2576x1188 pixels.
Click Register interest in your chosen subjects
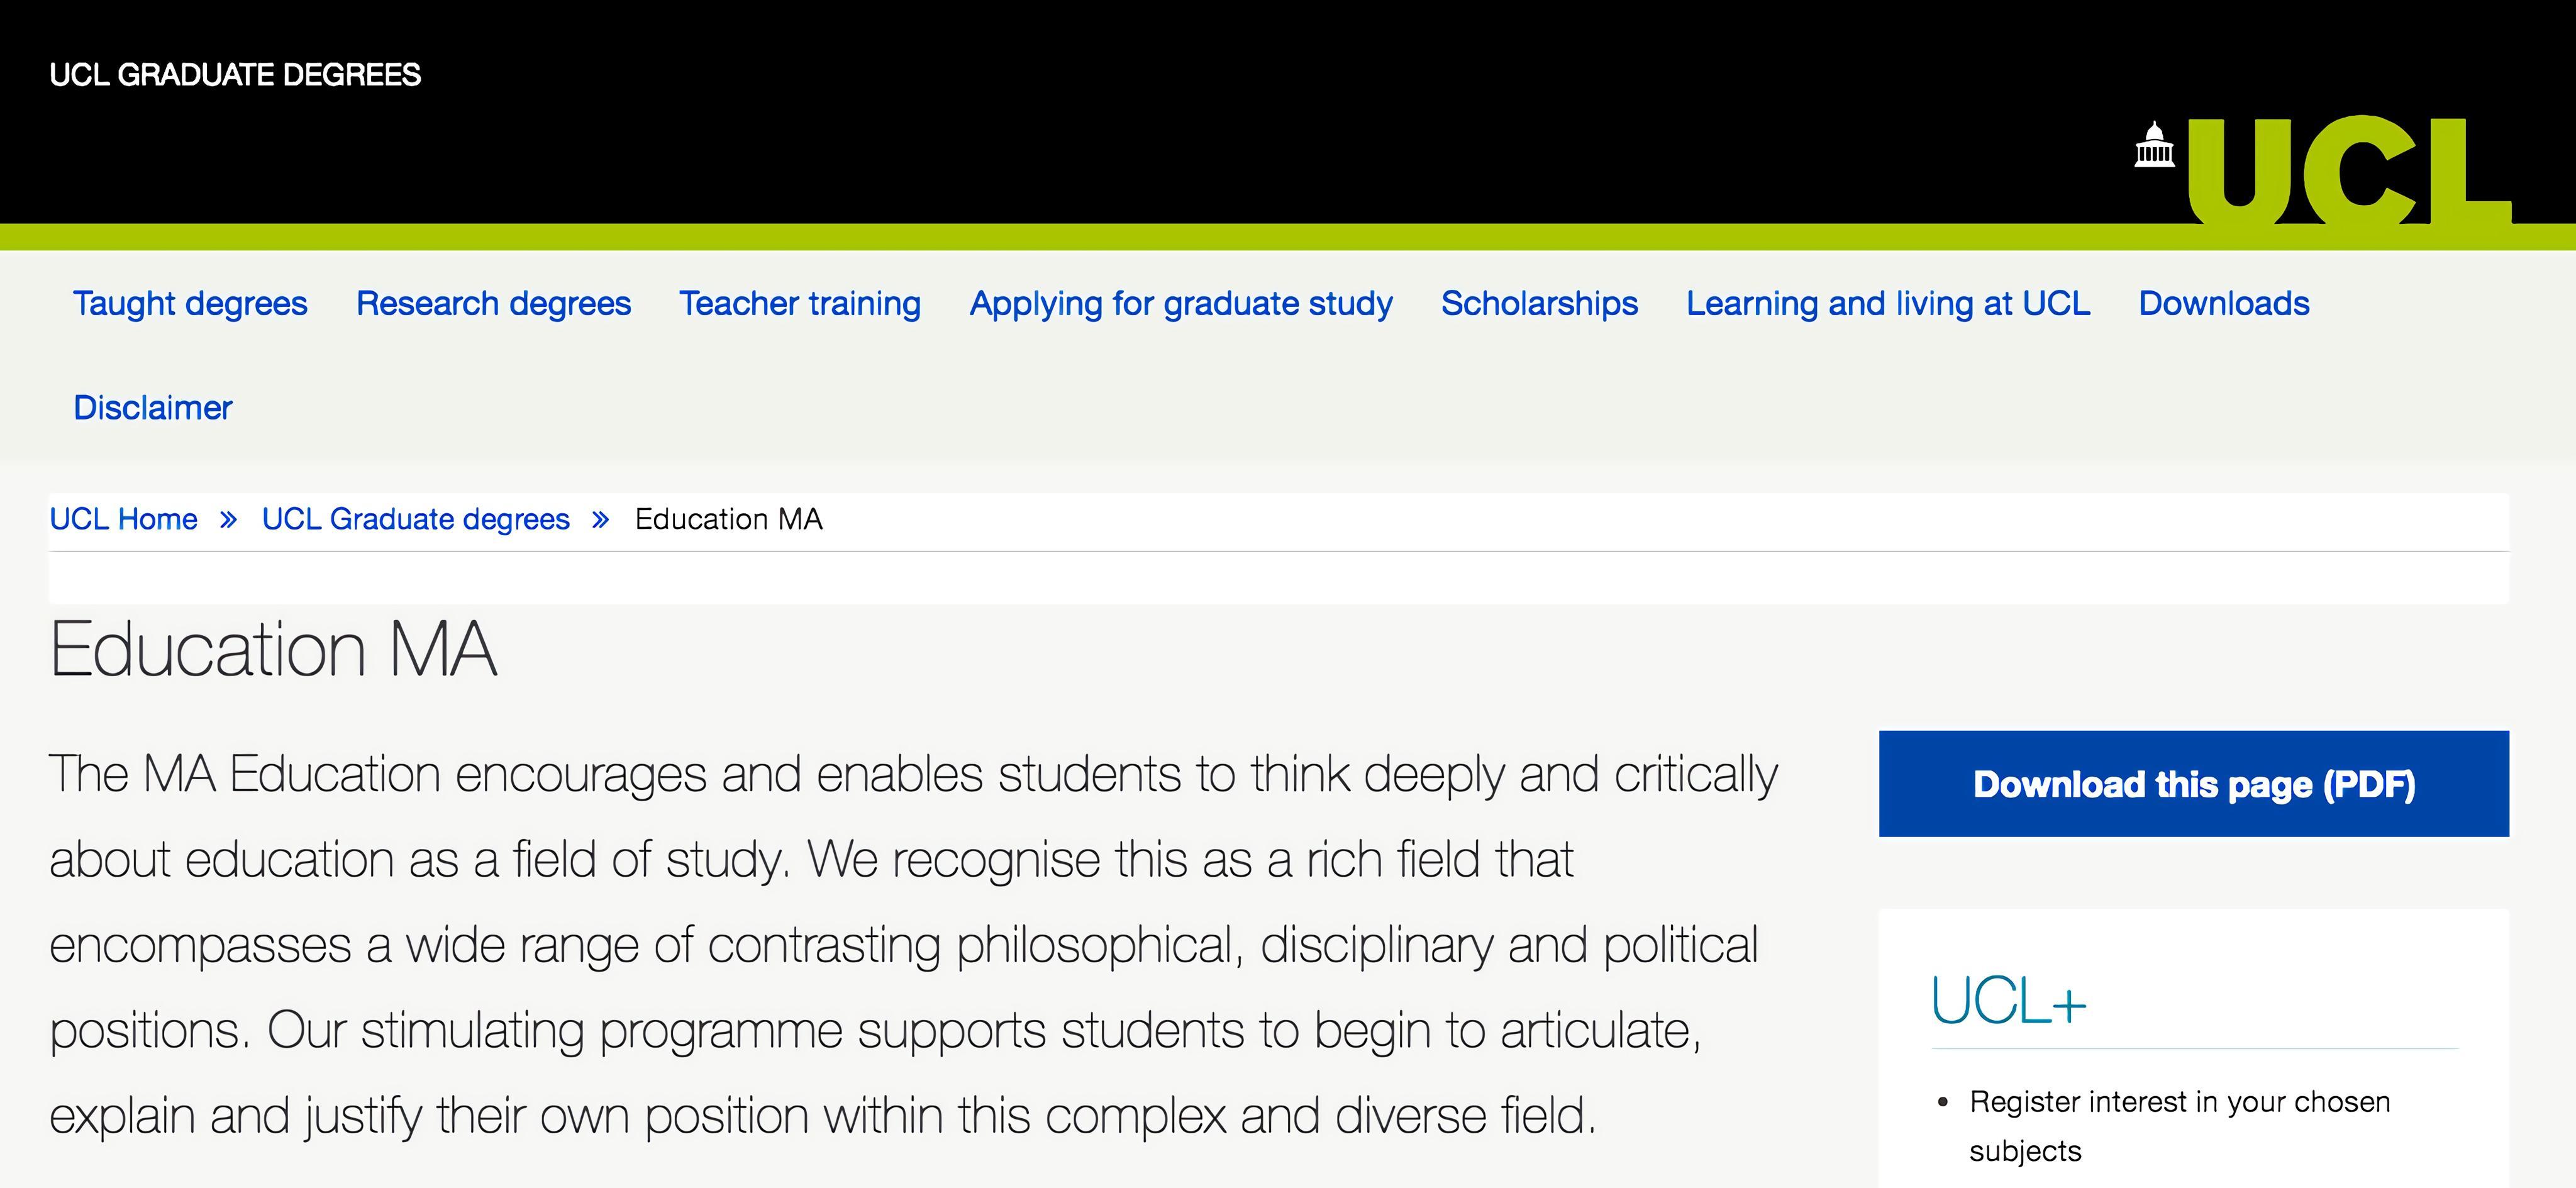click(x=2179, y=1102)
